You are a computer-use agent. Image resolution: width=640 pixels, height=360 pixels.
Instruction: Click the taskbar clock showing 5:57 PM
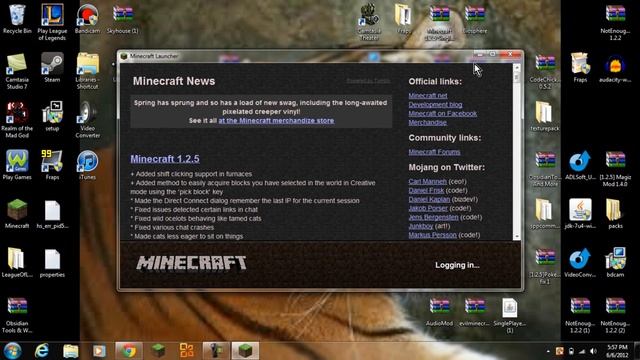pos(617,351)
